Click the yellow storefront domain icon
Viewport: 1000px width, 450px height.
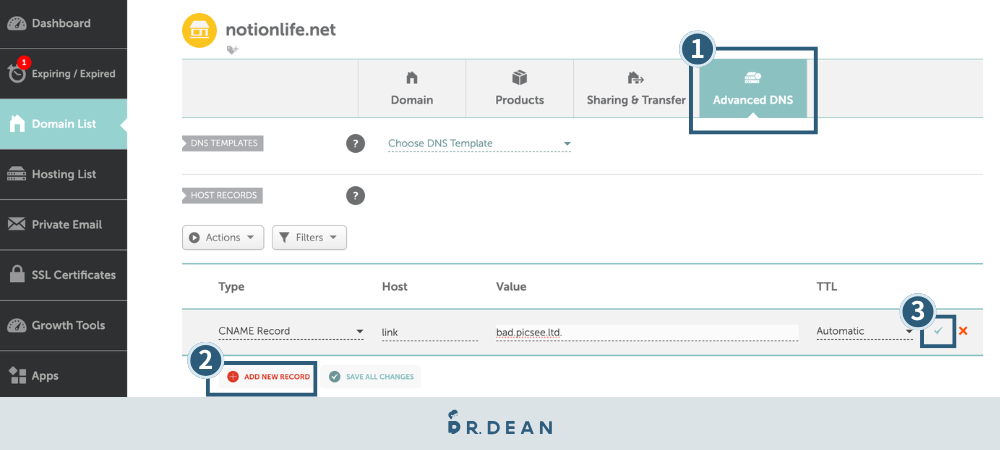(x=200, y=30)
